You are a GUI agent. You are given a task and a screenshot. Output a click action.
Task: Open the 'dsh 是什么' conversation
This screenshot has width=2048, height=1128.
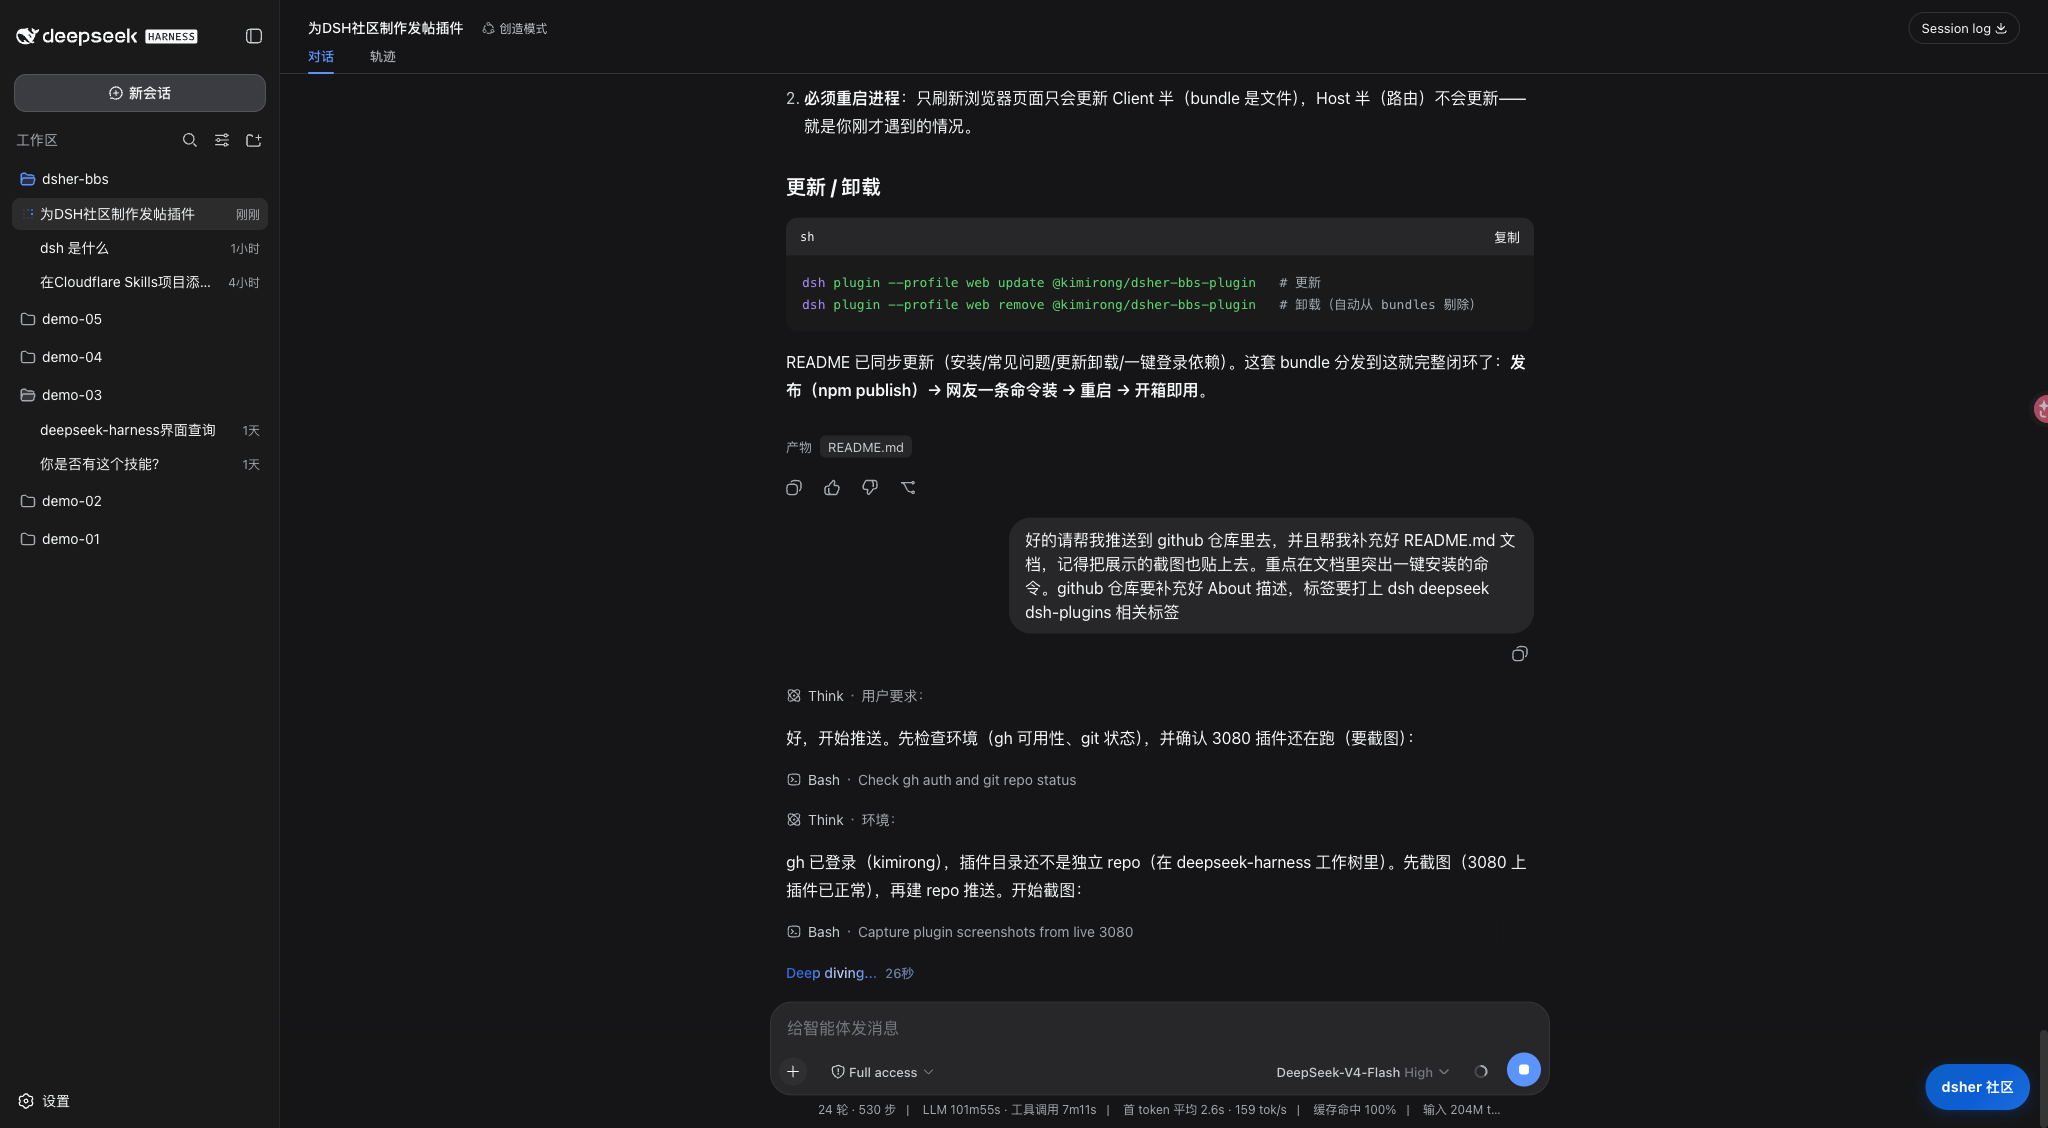tap(140, 248)
